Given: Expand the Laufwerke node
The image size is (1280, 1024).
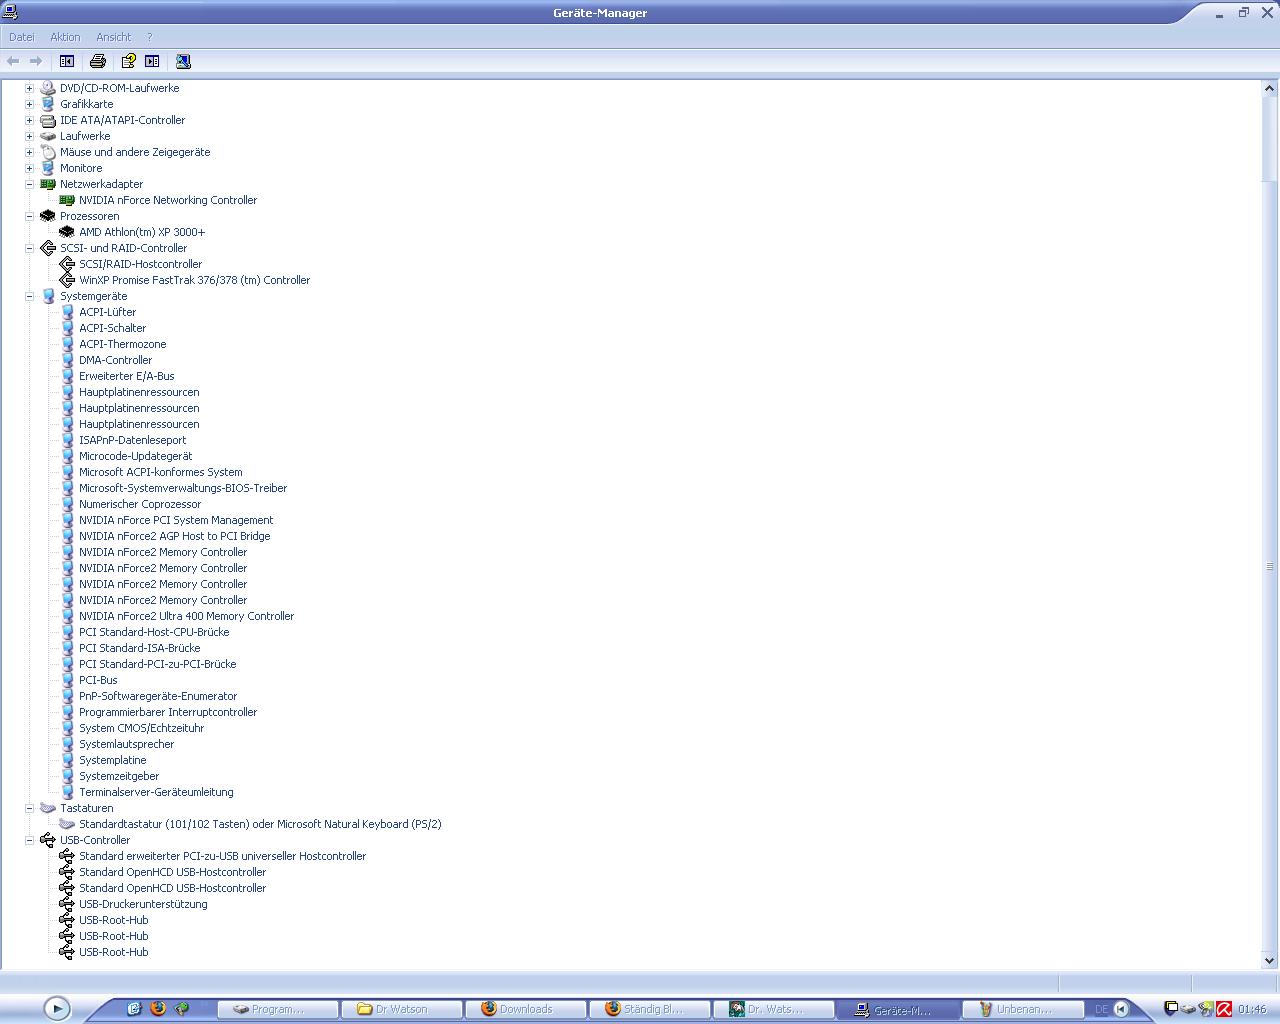Looking at the screenshot, I should click(29, 136).
